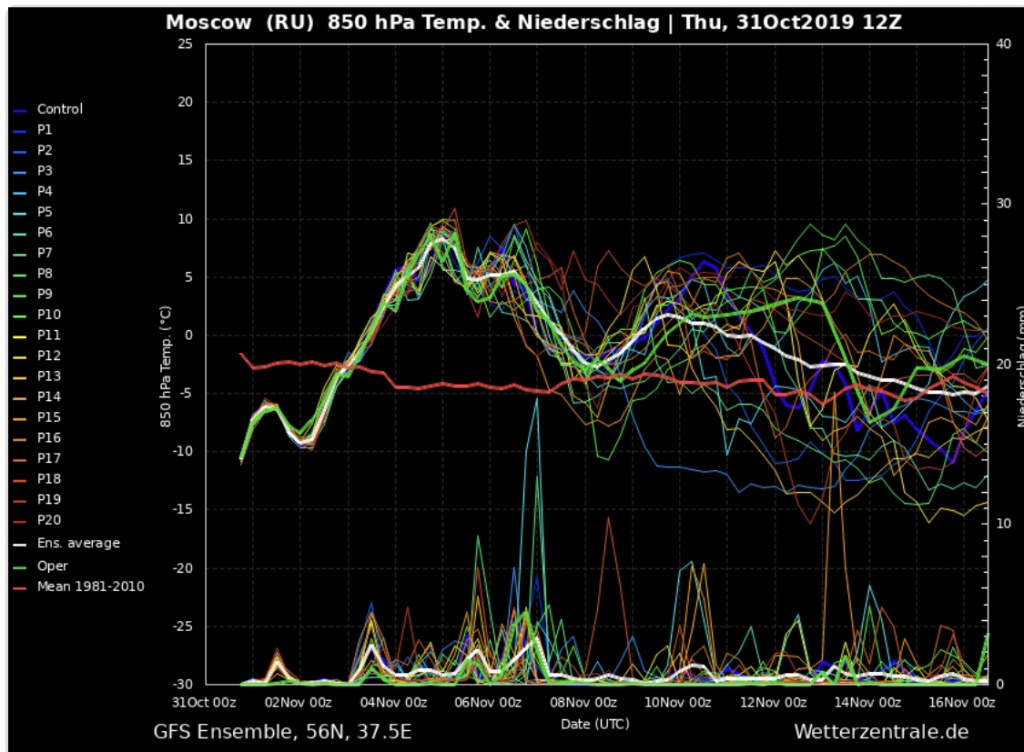Click the 40 tick on the precipitation axis
1024x752 pixels.
click(1001, 45)
